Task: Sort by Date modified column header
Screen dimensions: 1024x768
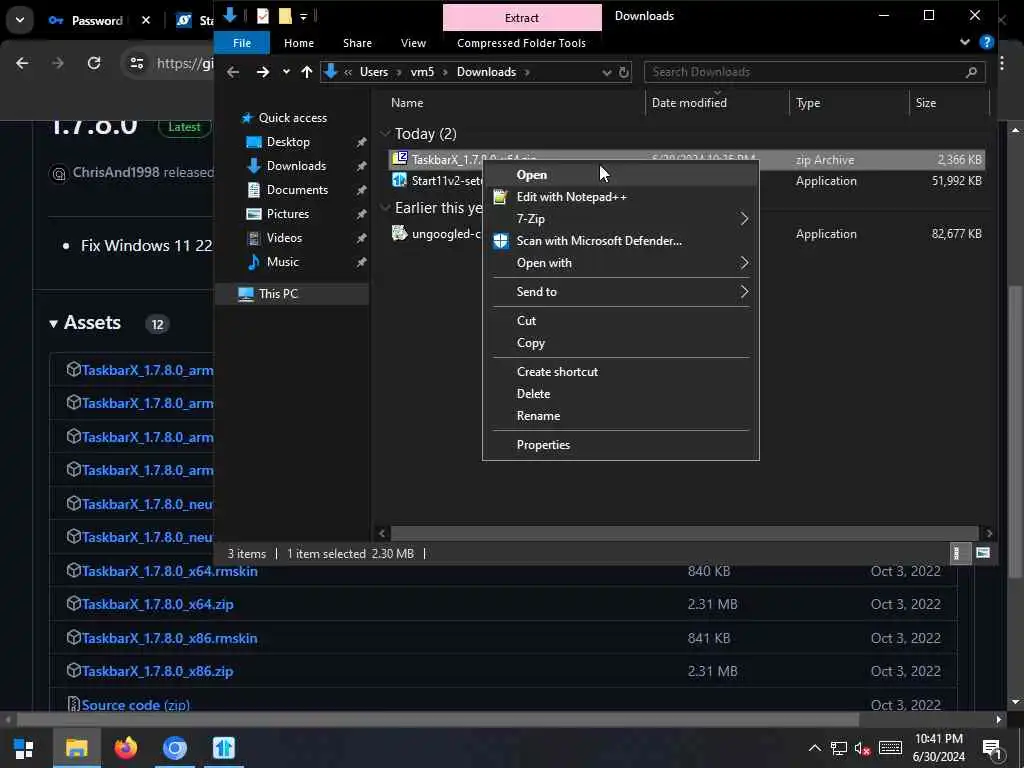Action: pyautogui.click(x=689, y=103)
